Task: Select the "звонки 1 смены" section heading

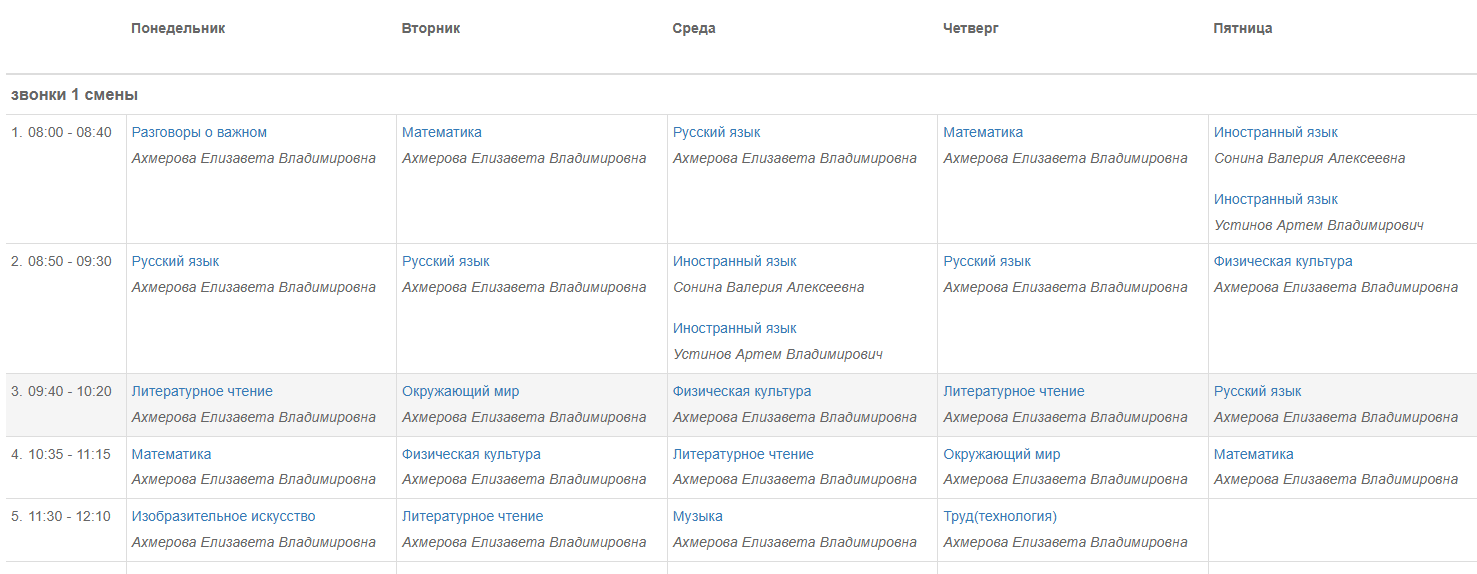Action: coord(74,95)
